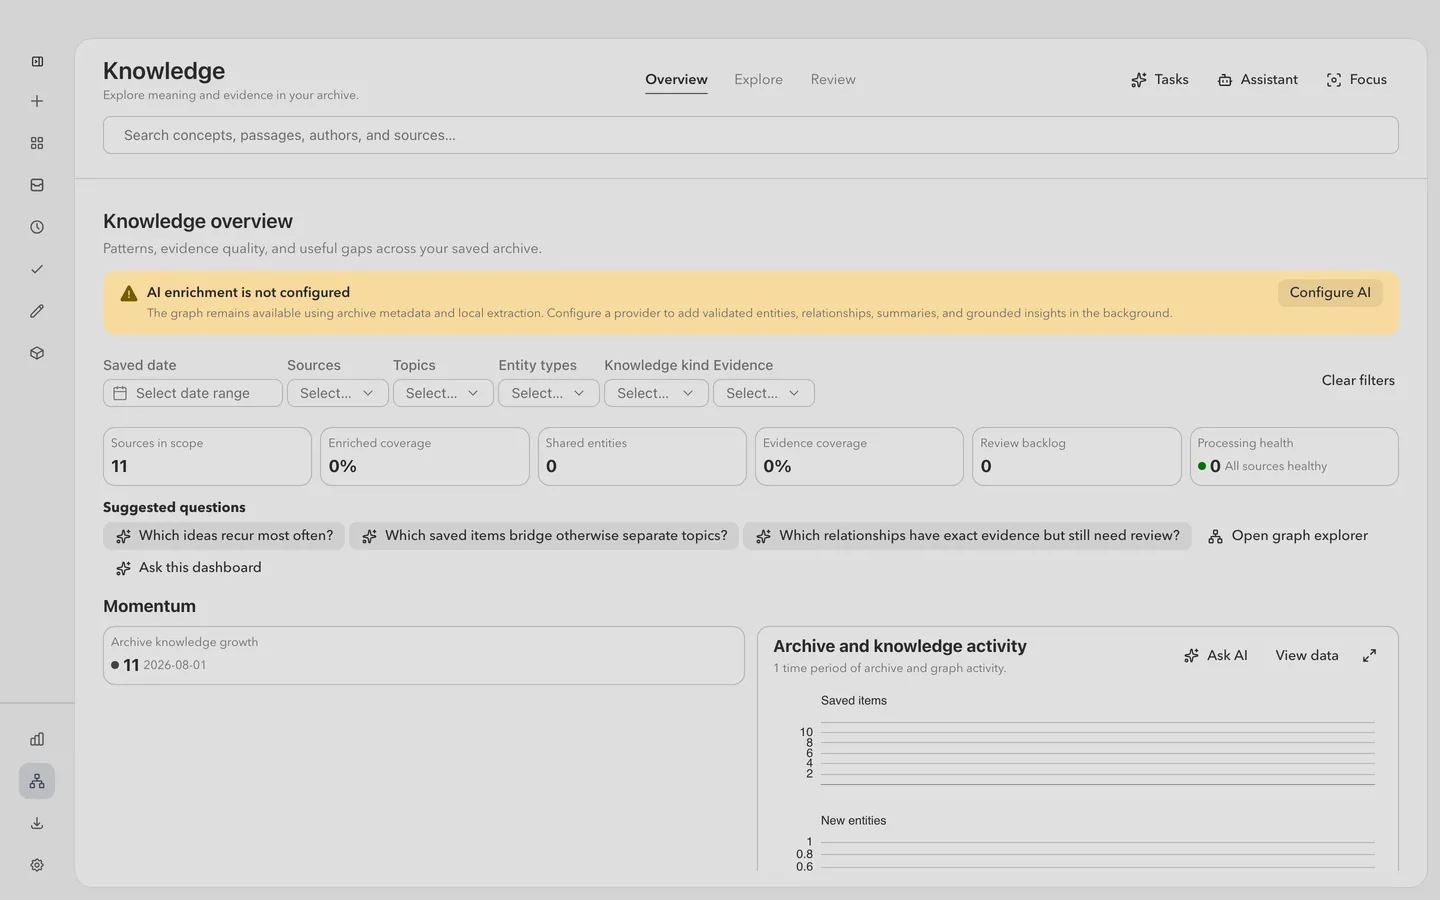The image size is (1440, 900).
Task: Click the search concepts and passages field
Action: tap(750, 135)
